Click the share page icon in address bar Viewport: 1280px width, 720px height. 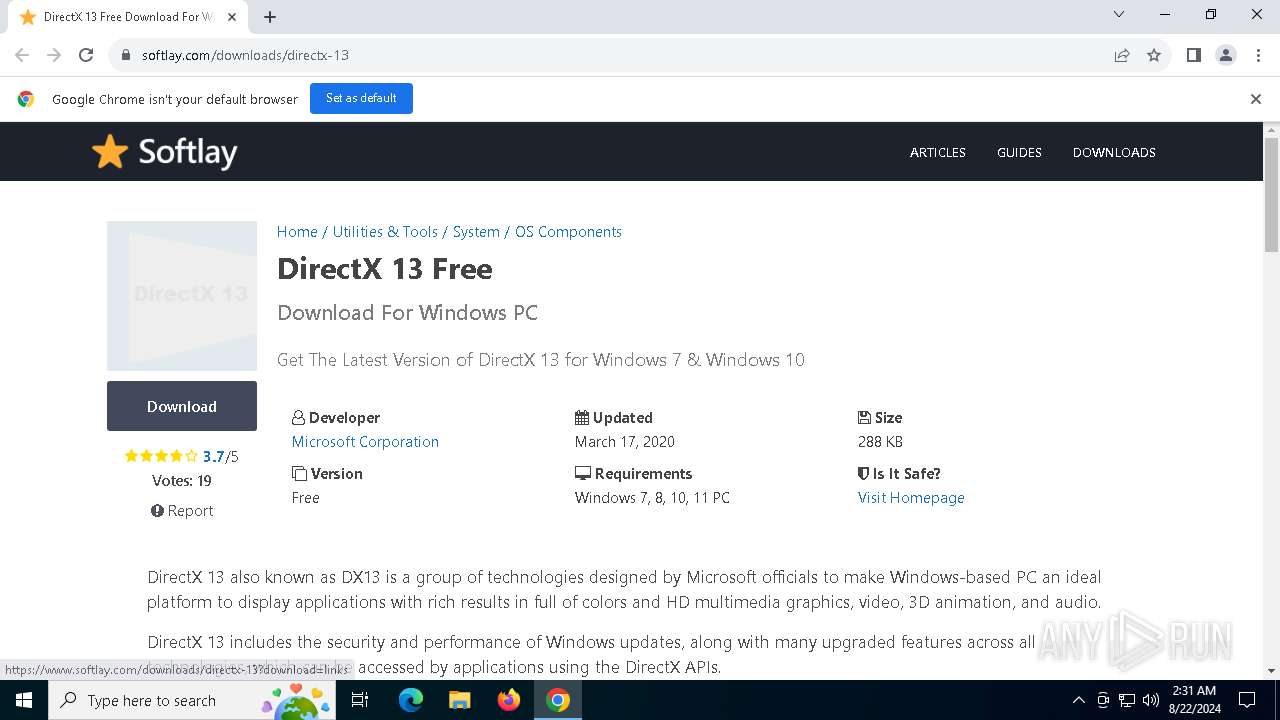(1122, 55)
